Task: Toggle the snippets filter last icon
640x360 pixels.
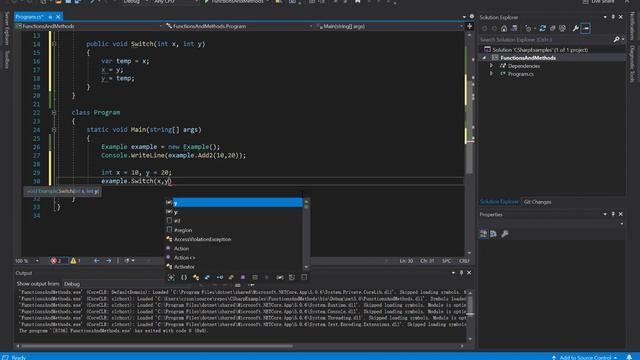Action: [304, 278]
